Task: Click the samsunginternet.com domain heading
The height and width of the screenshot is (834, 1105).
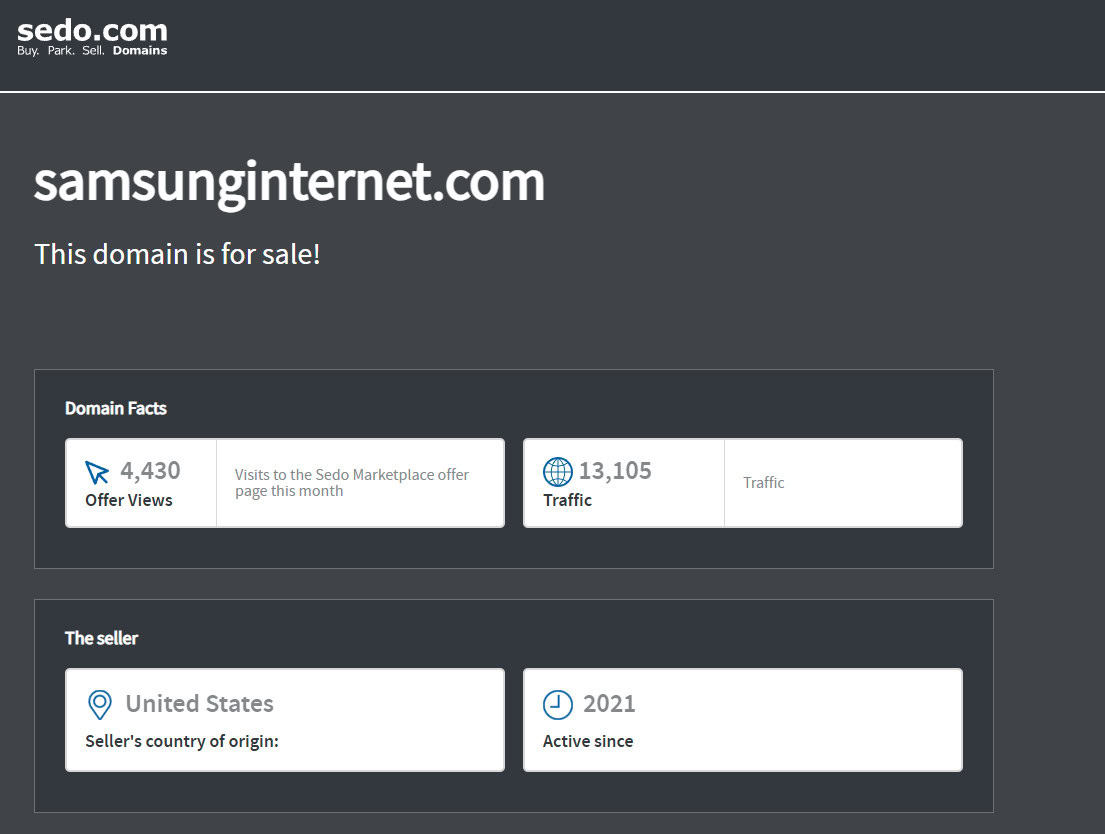Action: click(x=289, y=181)
